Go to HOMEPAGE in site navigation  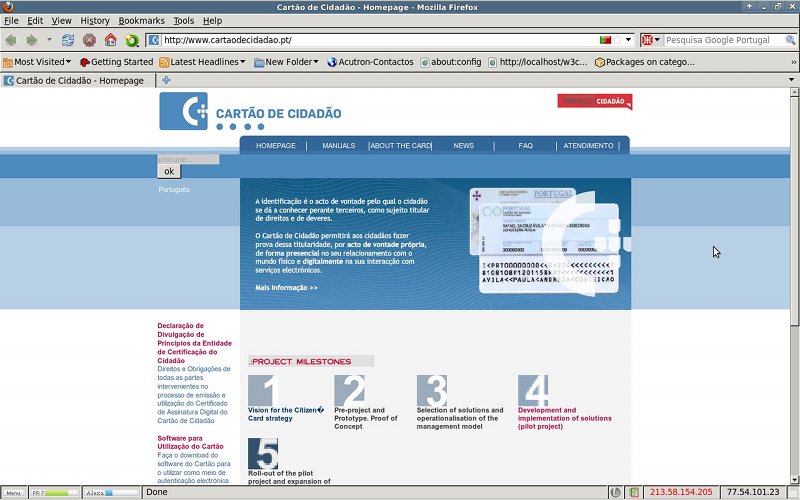276,145
